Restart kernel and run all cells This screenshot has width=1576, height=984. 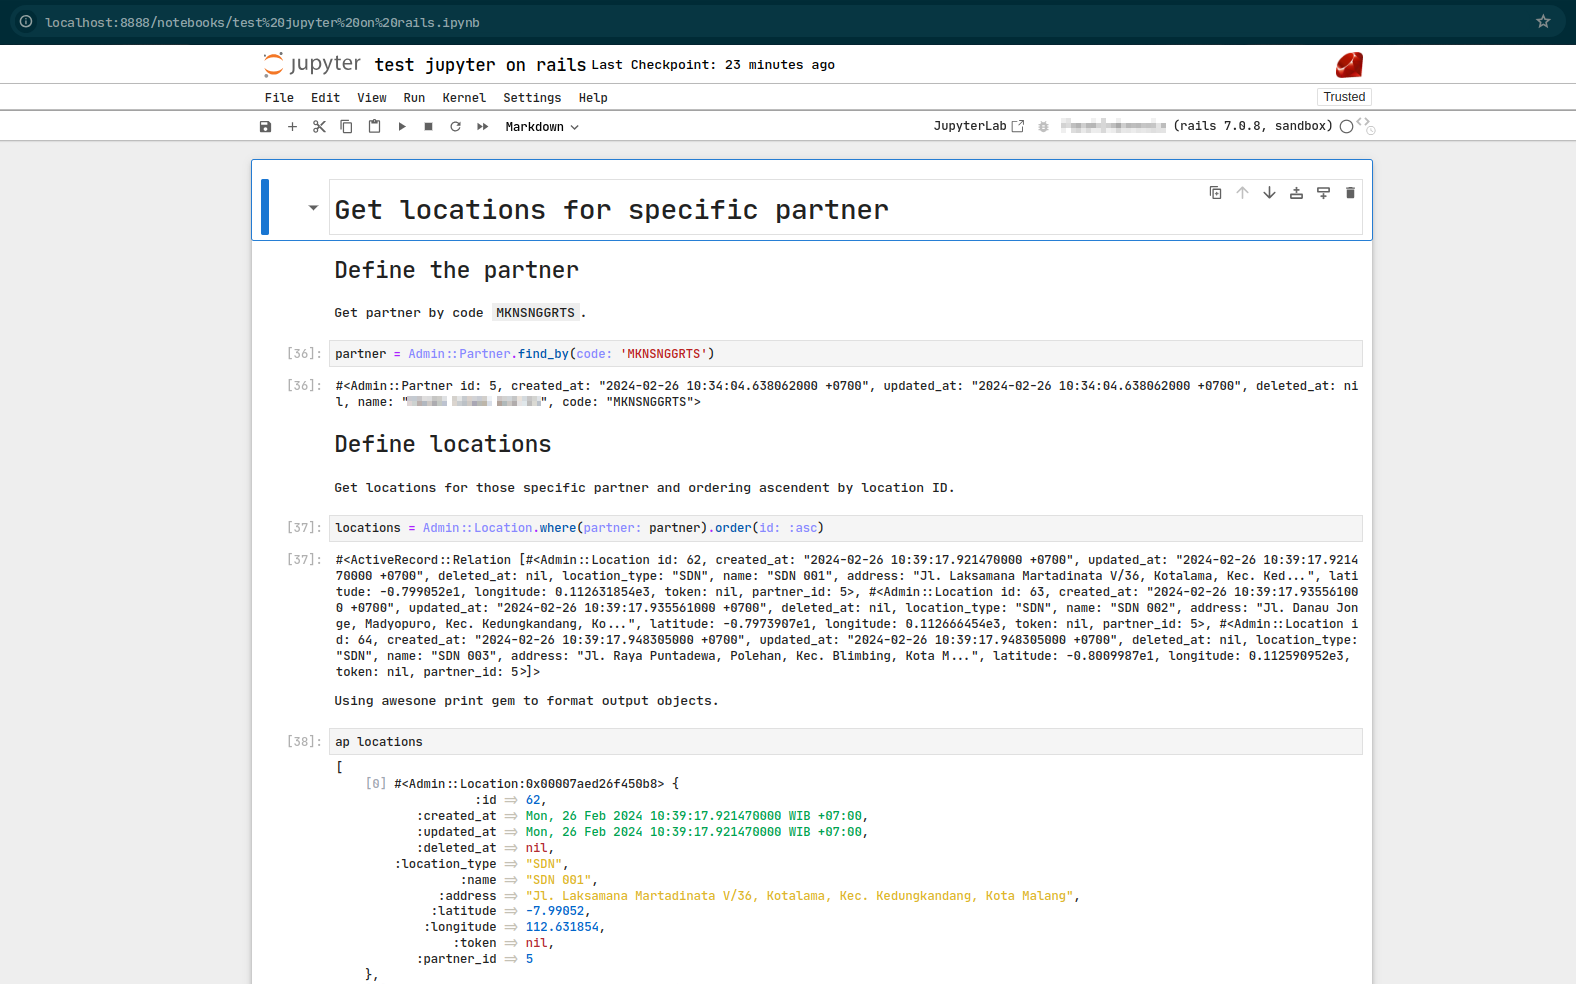(483, 127)
